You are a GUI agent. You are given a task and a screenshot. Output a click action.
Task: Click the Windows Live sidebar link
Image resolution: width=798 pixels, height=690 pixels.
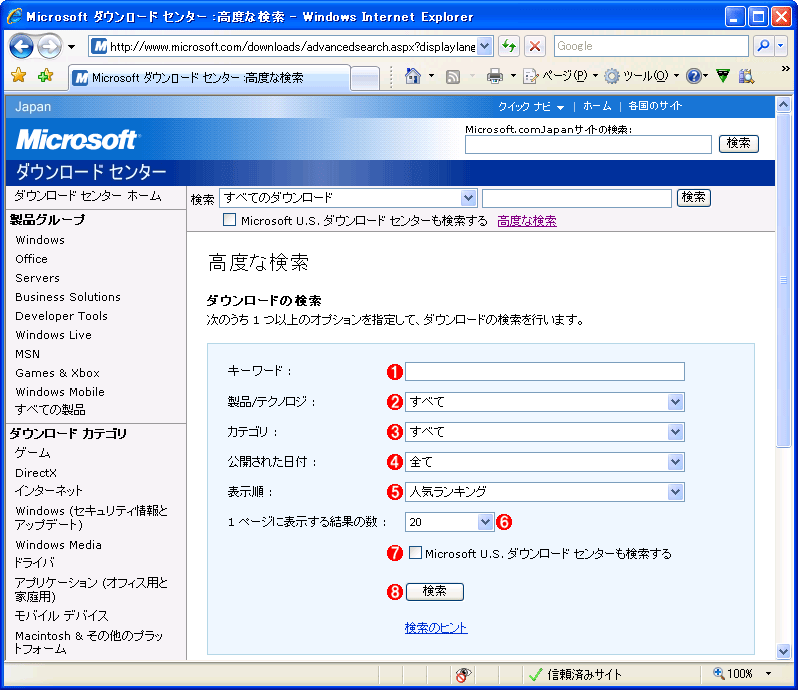pyautogui.click(x=53, y=335)
